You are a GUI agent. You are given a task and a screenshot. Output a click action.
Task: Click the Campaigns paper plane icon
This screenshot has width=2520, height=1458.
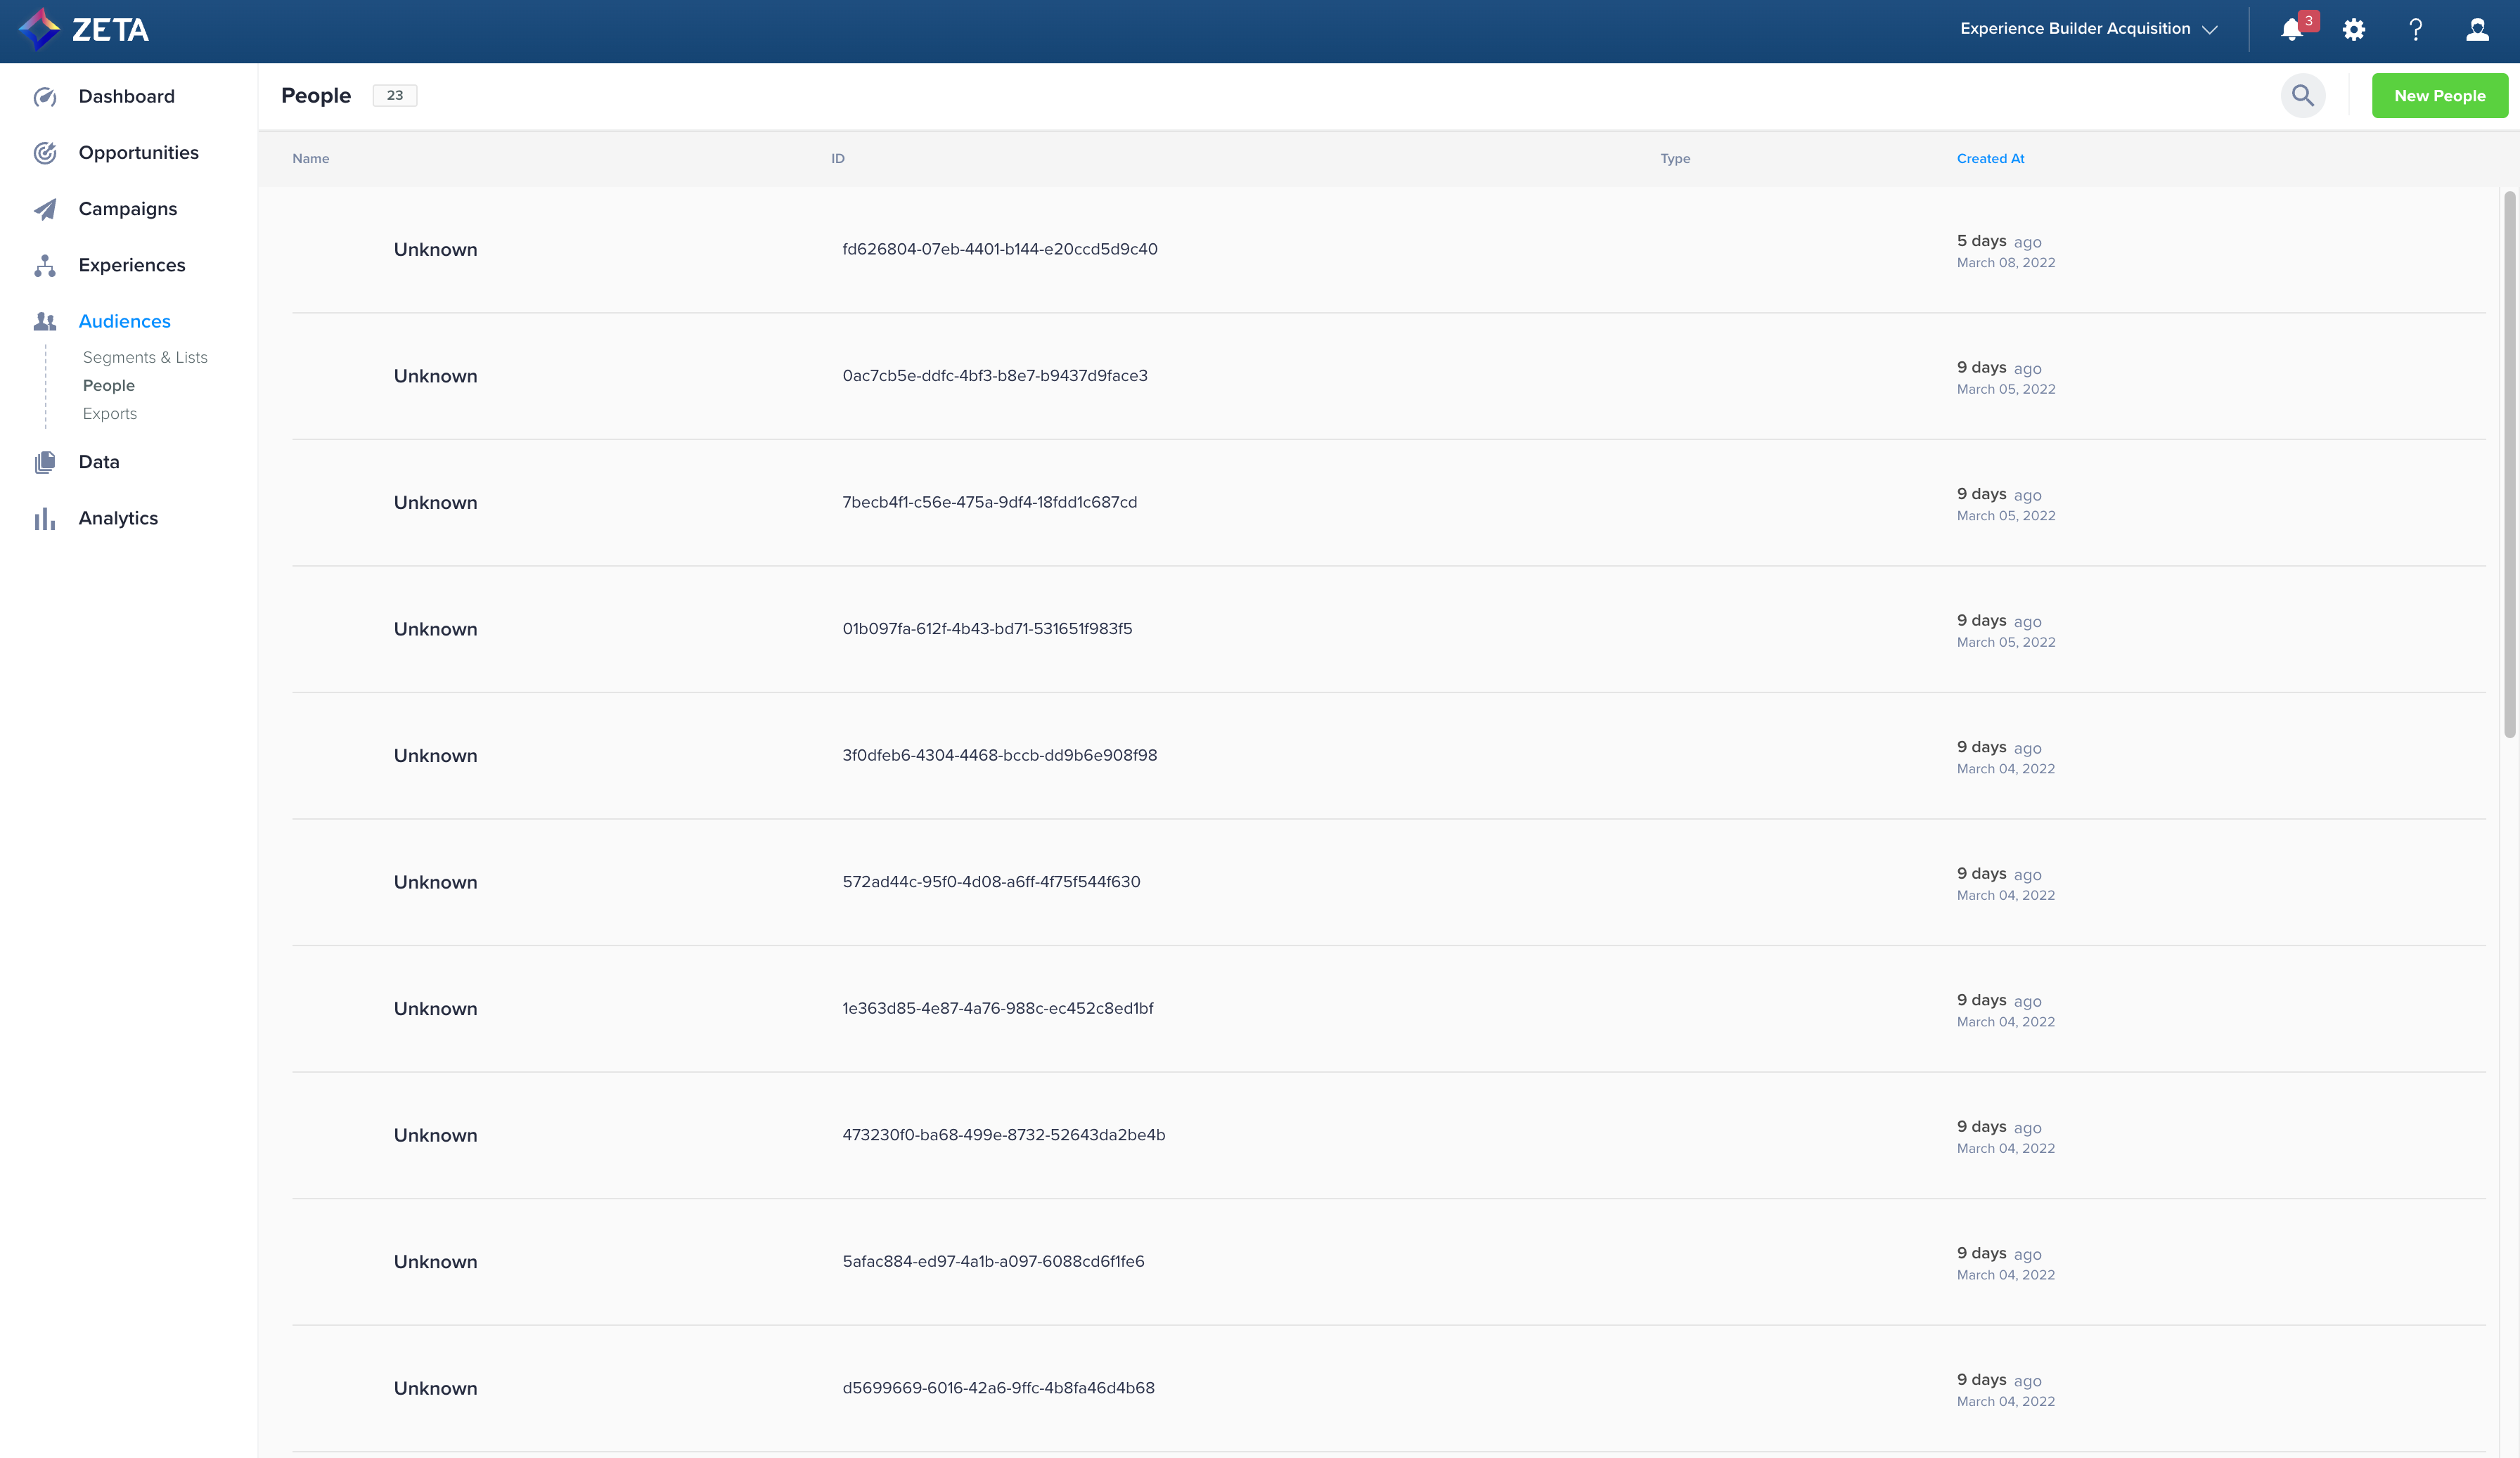pos(44,209)
